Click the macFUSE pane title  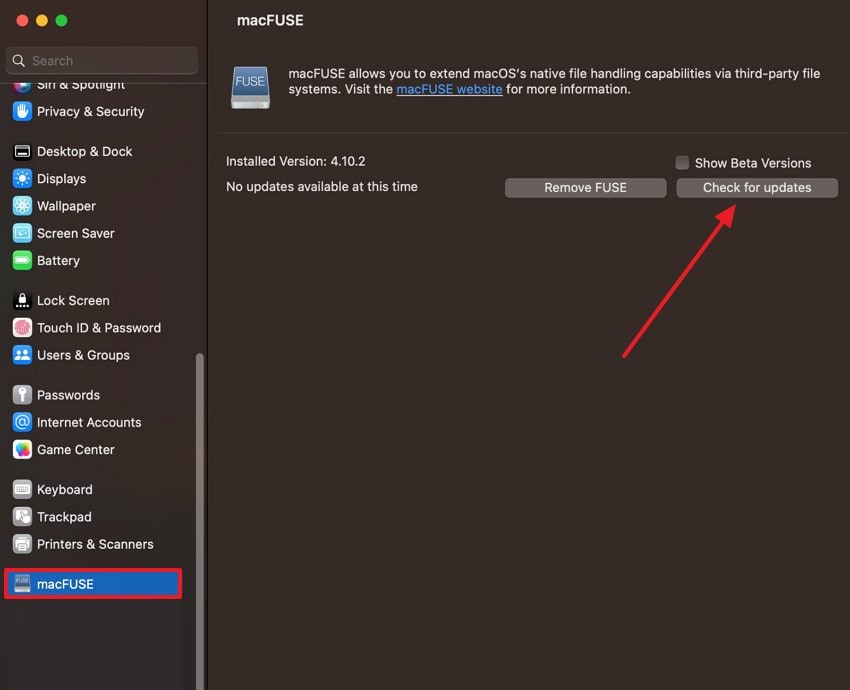(x=270, y=21)
